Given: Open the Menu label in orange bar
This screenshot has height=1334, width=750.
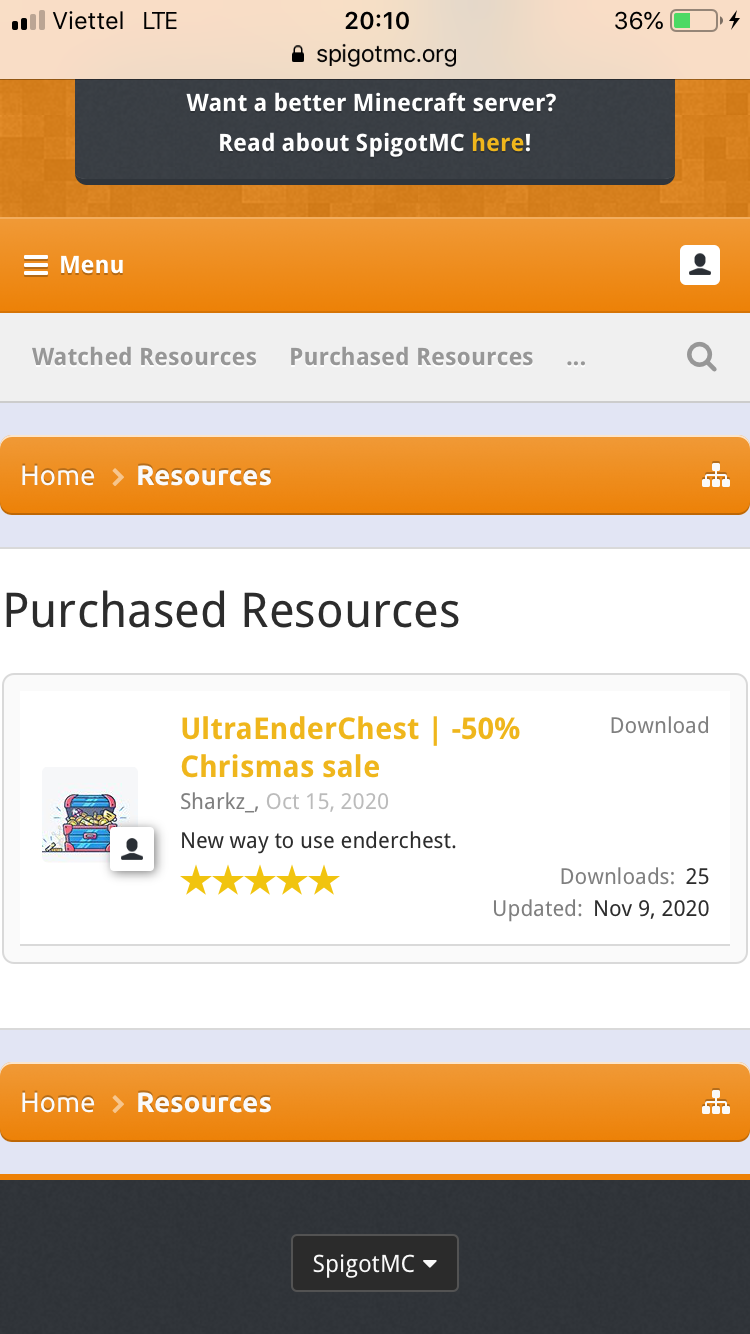Looking at the screenshot, I should [x=92, y=265].
